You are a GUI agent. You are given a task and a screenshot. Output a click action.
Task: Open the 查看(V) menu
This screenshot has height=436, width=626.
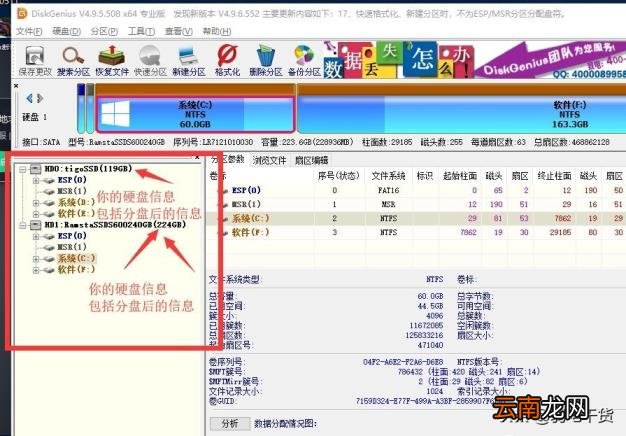[x=179, y=31]
